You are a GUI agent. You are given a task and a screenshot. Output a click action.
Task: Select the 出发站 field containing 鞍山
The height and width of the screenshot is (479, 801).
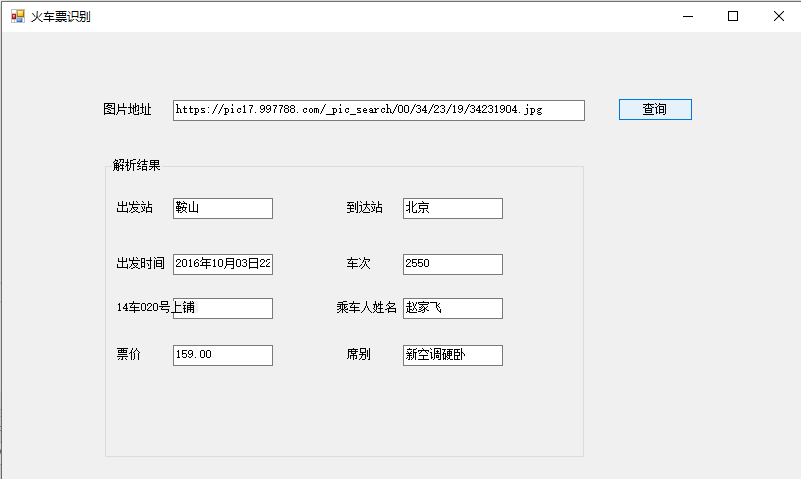pos(222,208)
